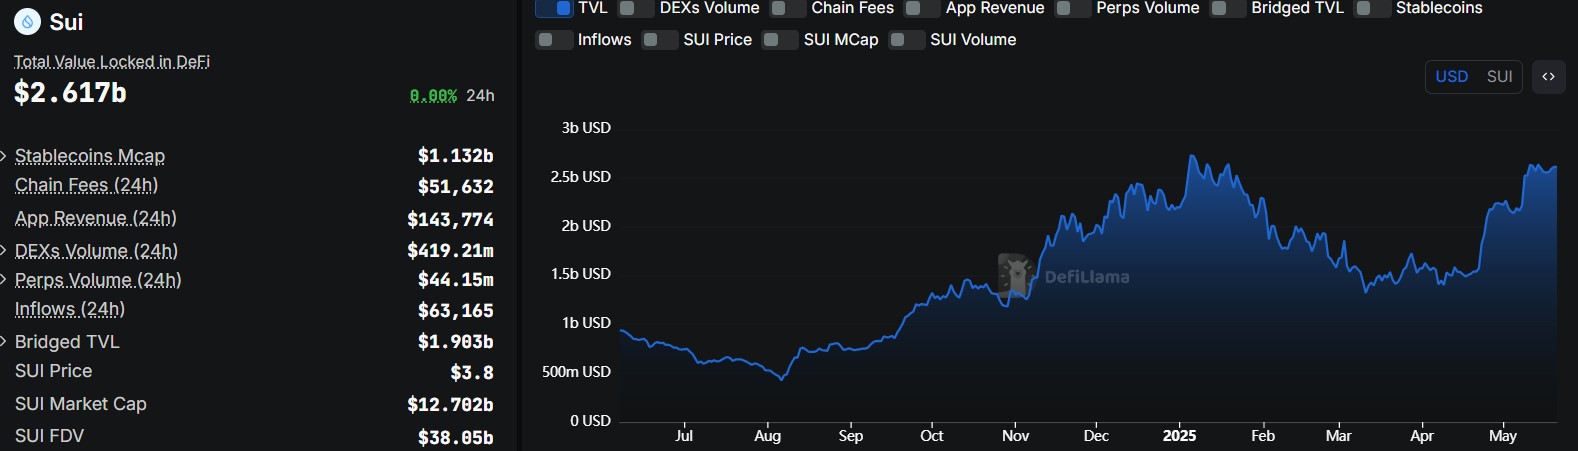1578x451 pixels.
Task: Click the $2.617b TVL value
Action: tap(70, 93)
